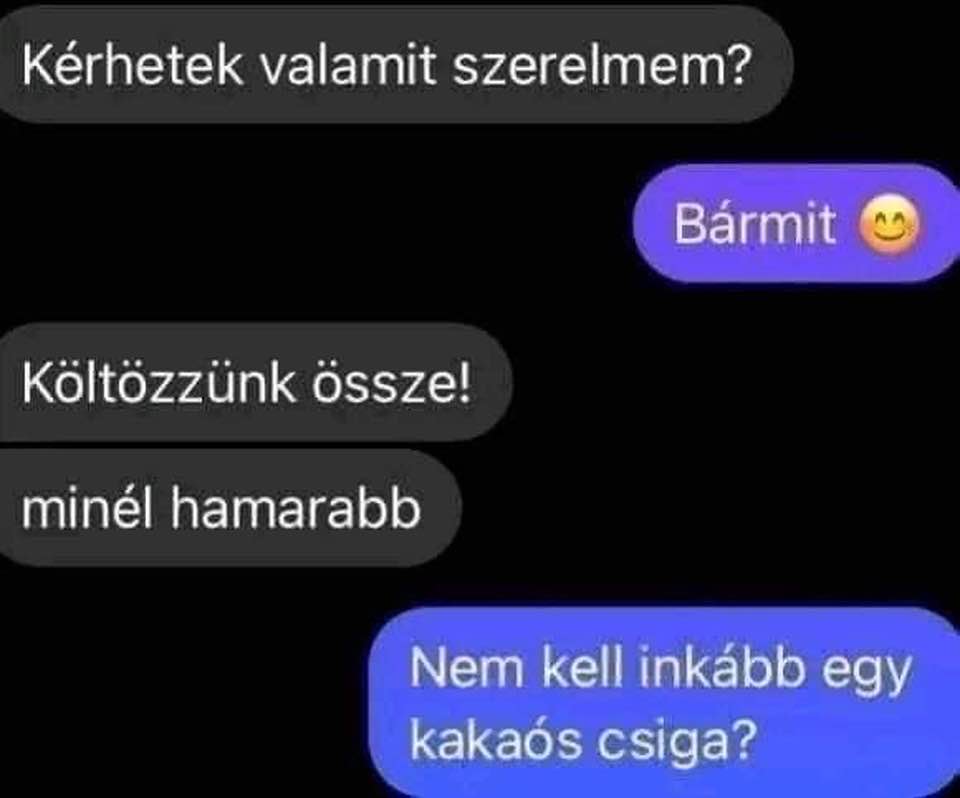This screenshot has width=960, height=798.
Task: Tap the purple 'Bármit' message bubble
Action: pos(797,224)
